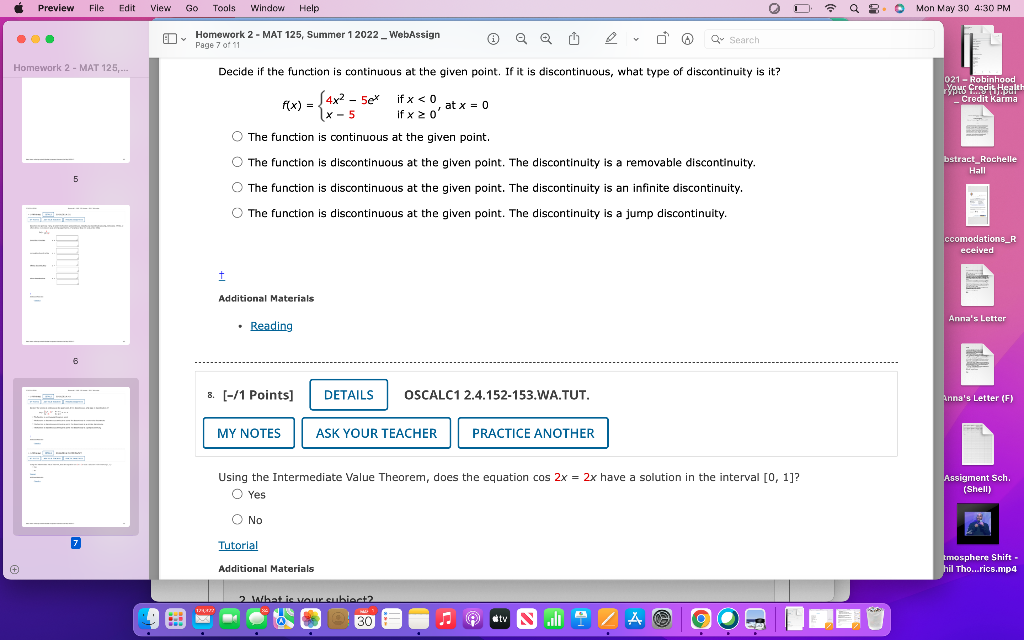
Task: Open the Reading link
Action: (x=271, y=326)
